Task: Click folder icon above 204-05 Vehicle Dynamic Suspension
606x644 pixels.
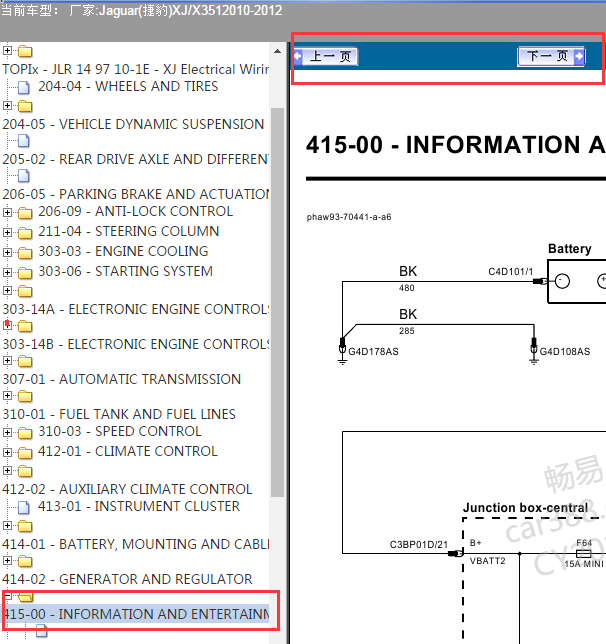Action: (x=25, y=106)
